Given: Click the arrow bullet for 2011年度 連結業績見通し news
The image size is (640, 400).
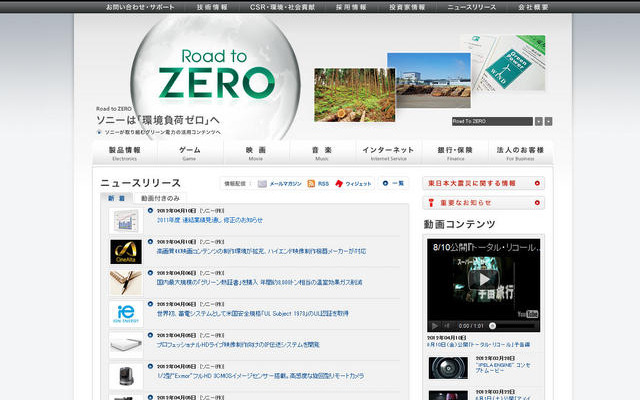Looking at the screenshot, I should [150, 211].
